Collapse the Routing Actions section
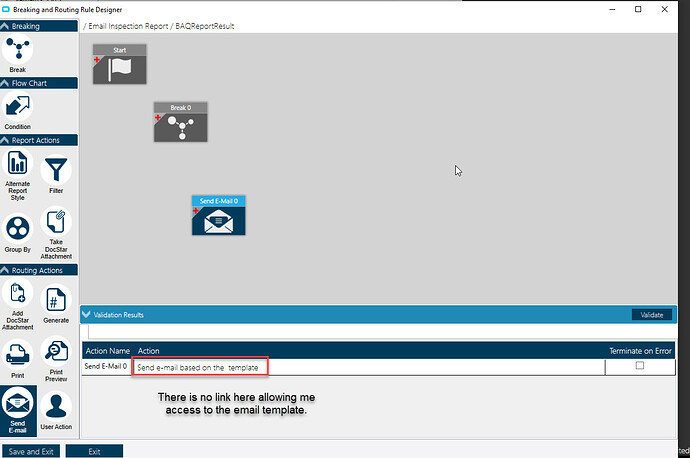This screenshot has width=690, height=458. pyautogui.click(x=5, y=270)
